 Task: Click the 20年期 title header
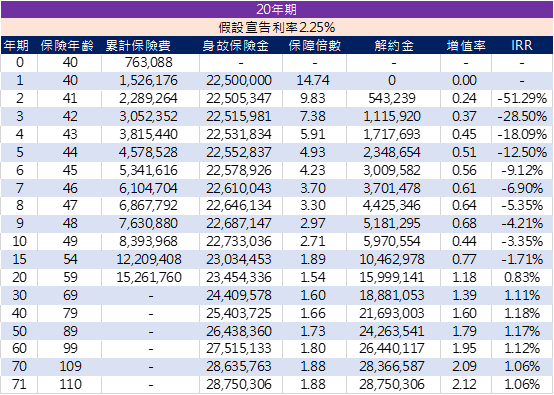(277, 9)
